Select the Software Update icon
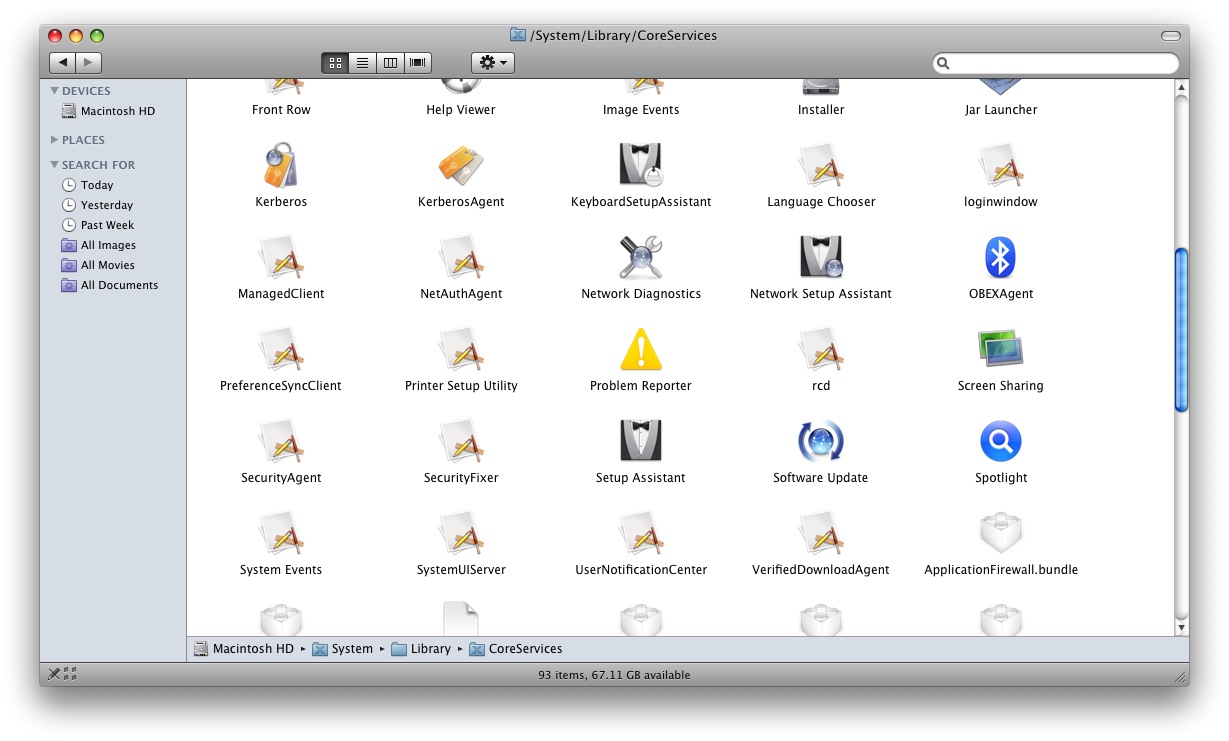This screenshot has height=741, width=1229. [x=821, y=441]
